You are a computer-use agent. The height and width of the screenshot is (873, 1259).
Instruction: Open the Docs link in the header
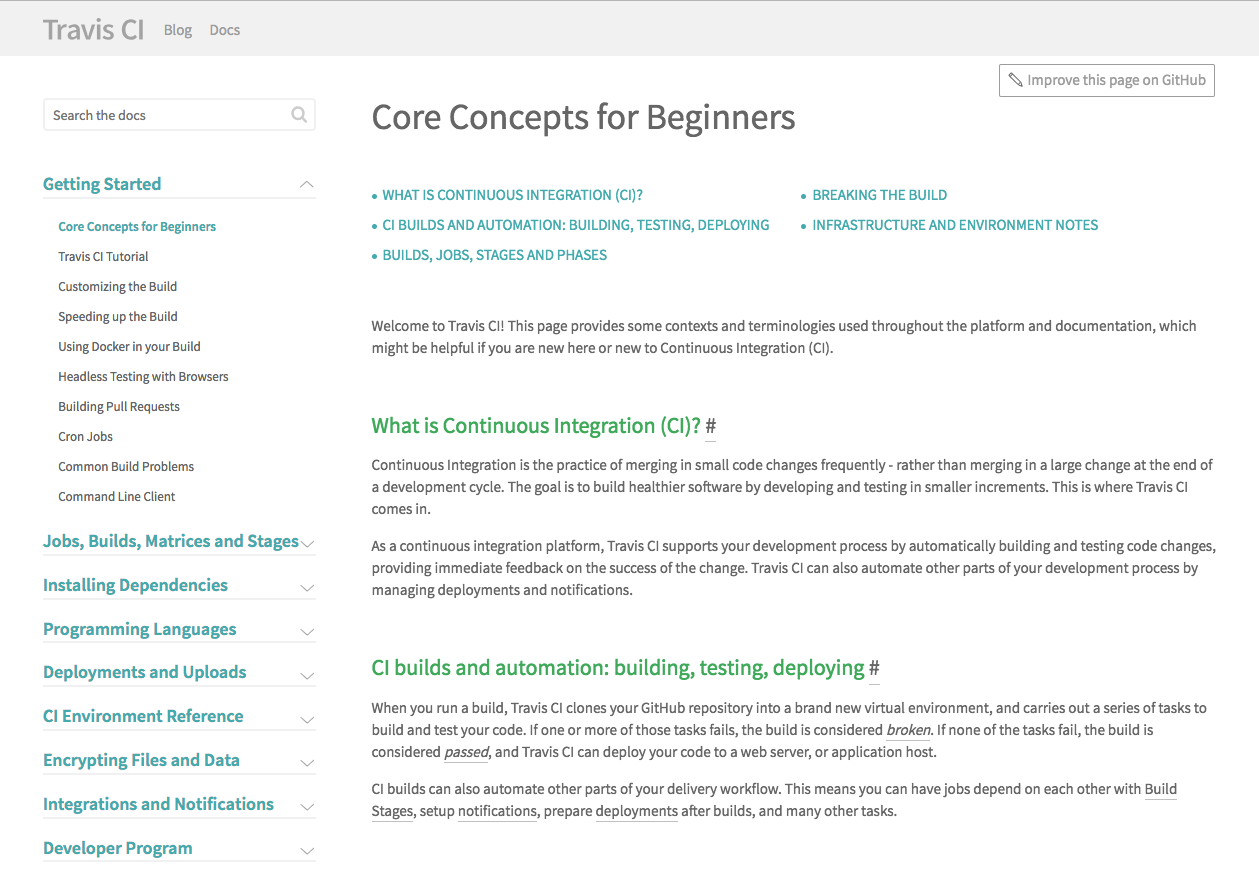[225, 30]
